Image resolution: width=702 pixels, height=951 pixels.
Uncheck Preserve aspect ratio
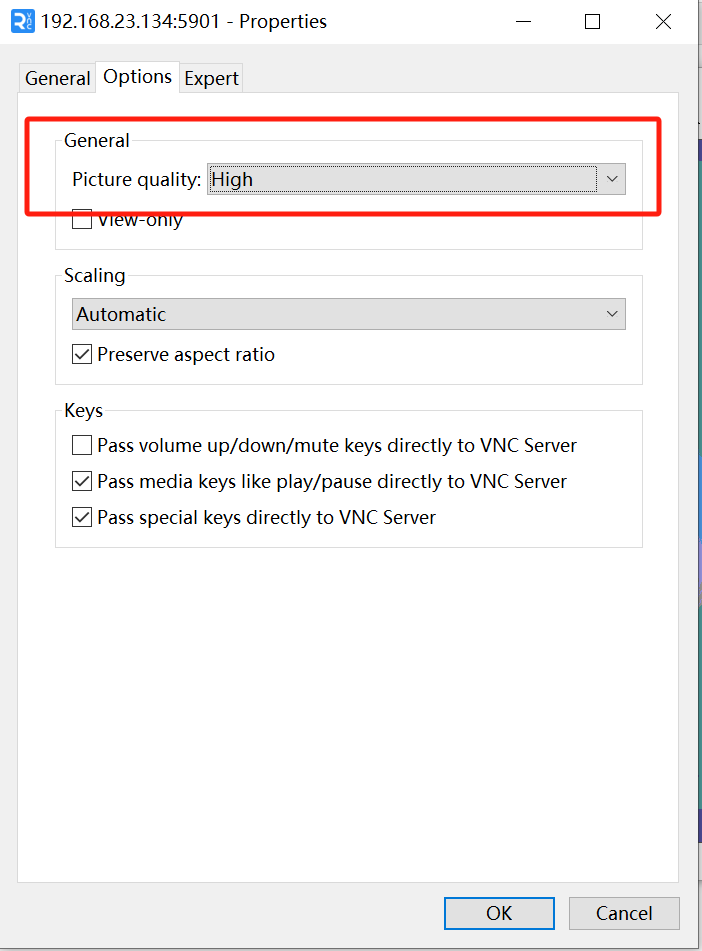point(82,354)
